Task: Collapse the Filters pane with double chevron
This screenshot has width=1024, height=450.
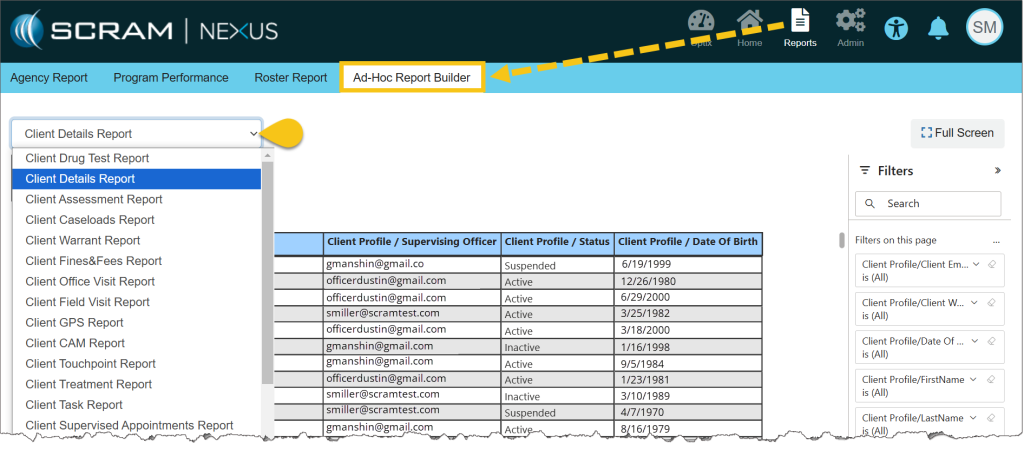Action: (x=997, y=171)
